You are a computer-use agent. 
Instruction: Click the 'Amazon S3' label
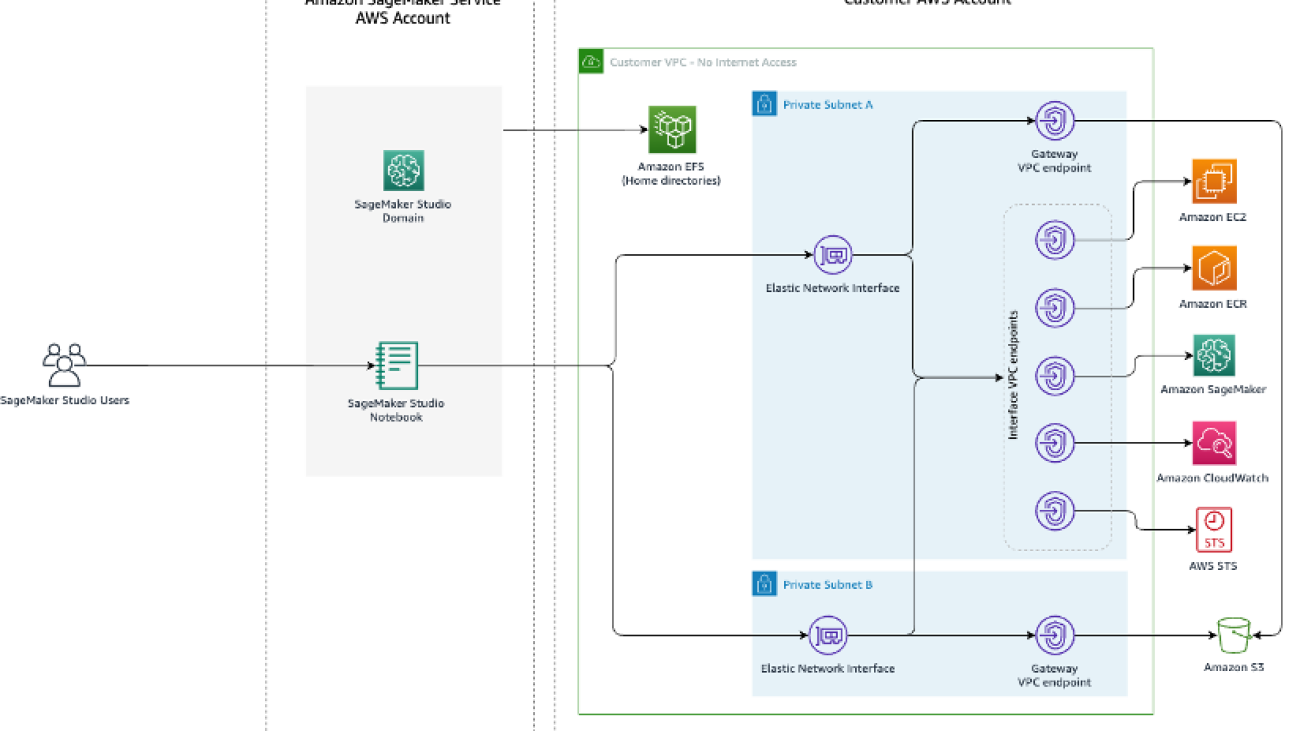point(1233,667)
